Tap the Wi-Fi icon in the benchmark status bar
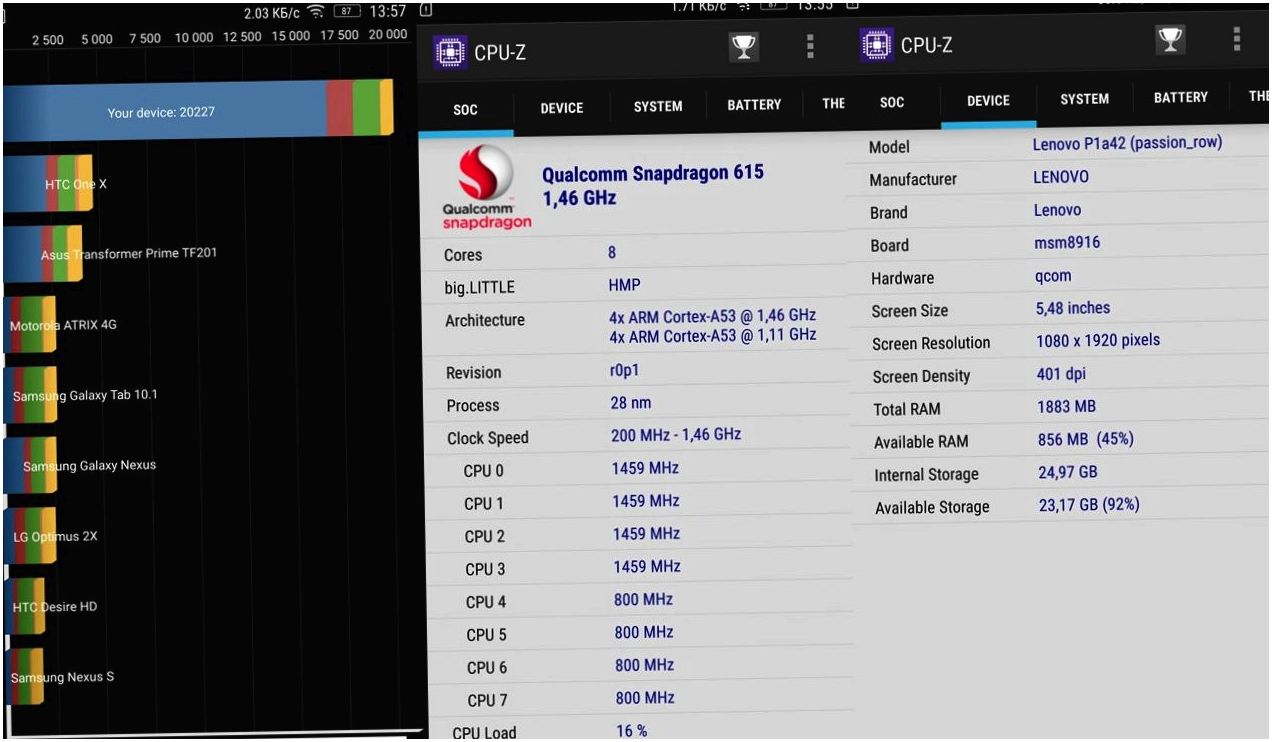 (x=316, y=12)
